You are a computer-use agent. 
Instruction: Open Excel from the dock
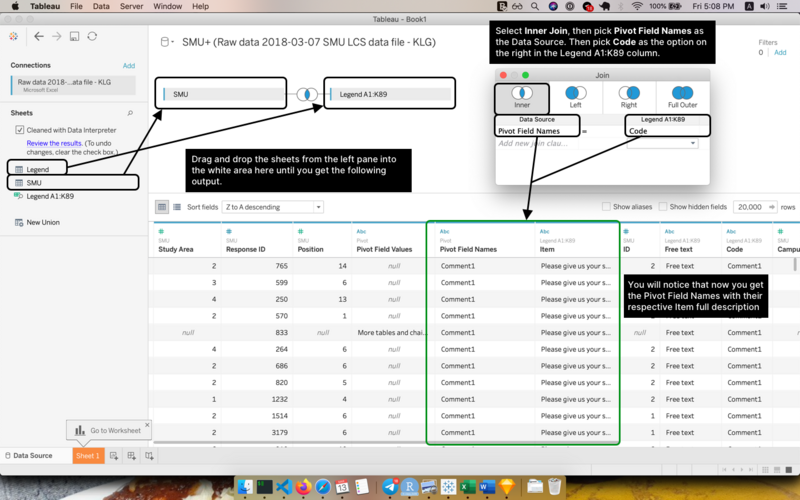point(467,487)
